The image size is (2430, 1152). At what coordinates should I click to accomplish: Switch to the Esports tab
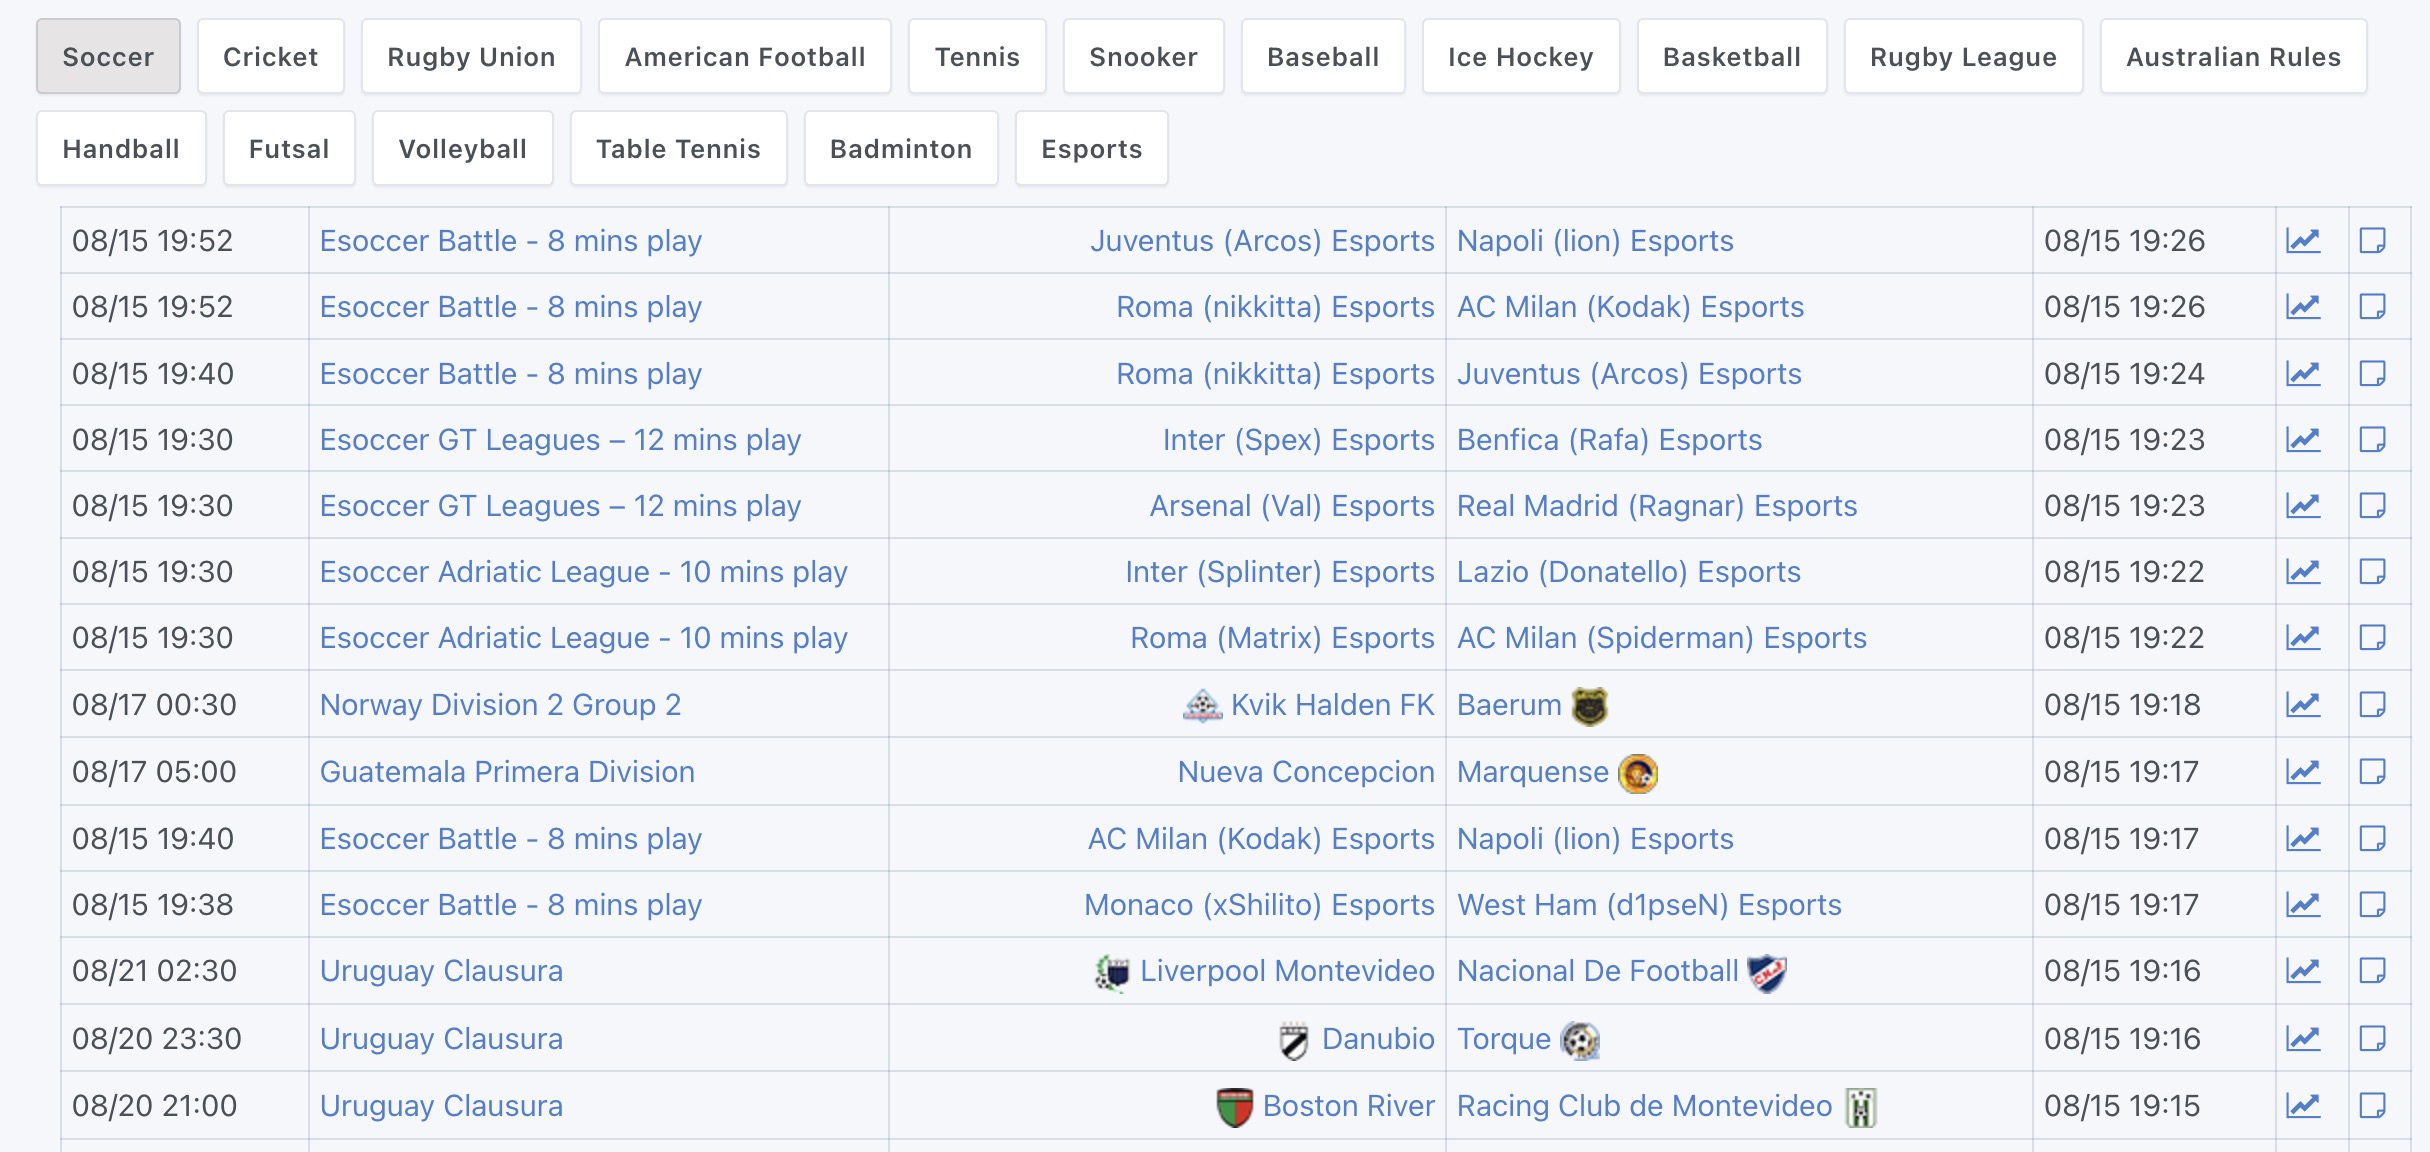tap(1092, 148)
